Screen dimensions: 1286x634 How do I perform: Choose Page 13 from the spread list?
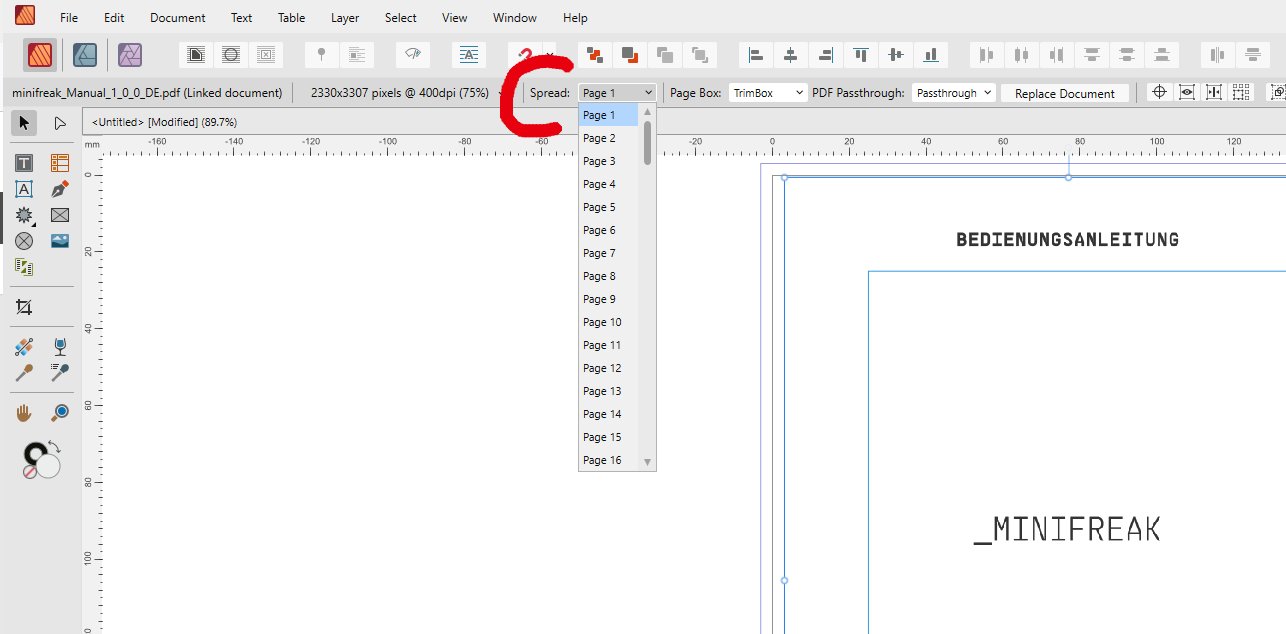click(x=608, y=391)
